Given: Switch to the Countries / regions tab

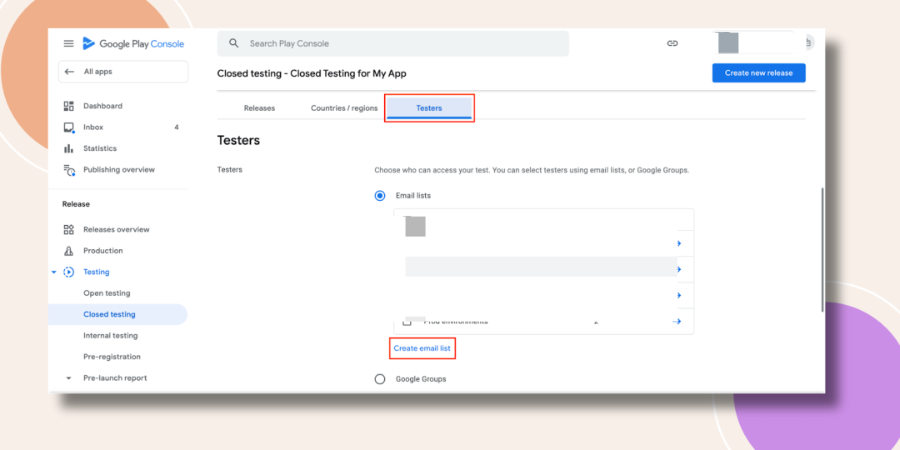Looking at the screenshot, I should pos(344,108).
